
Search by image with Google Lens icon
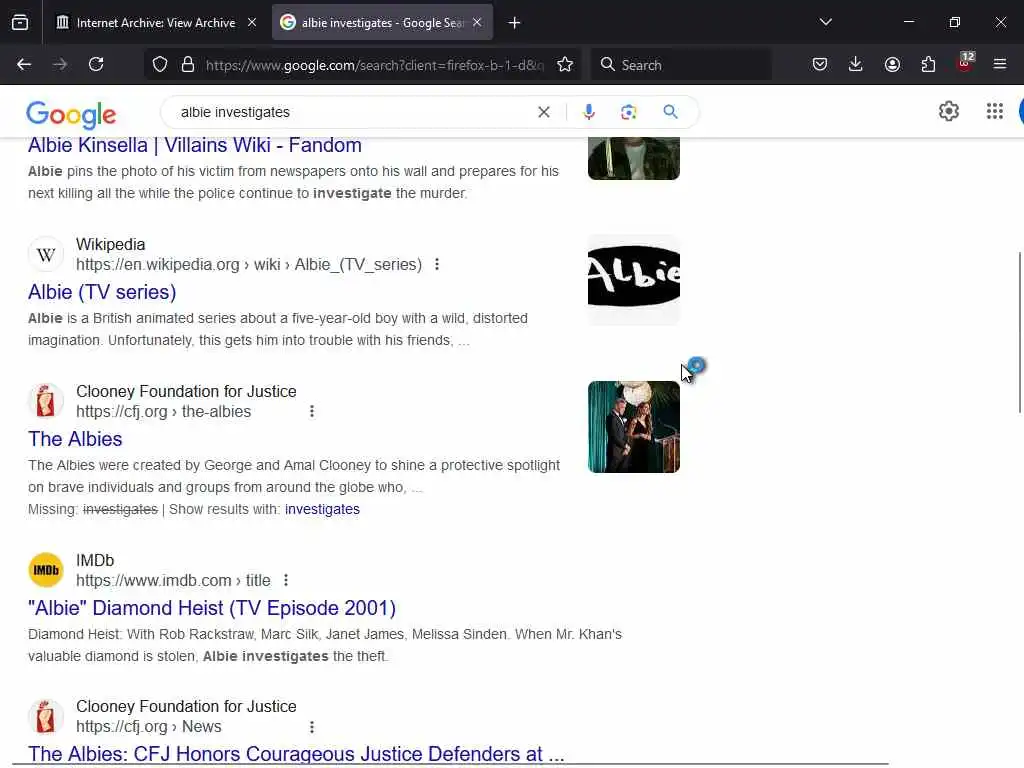629,112
